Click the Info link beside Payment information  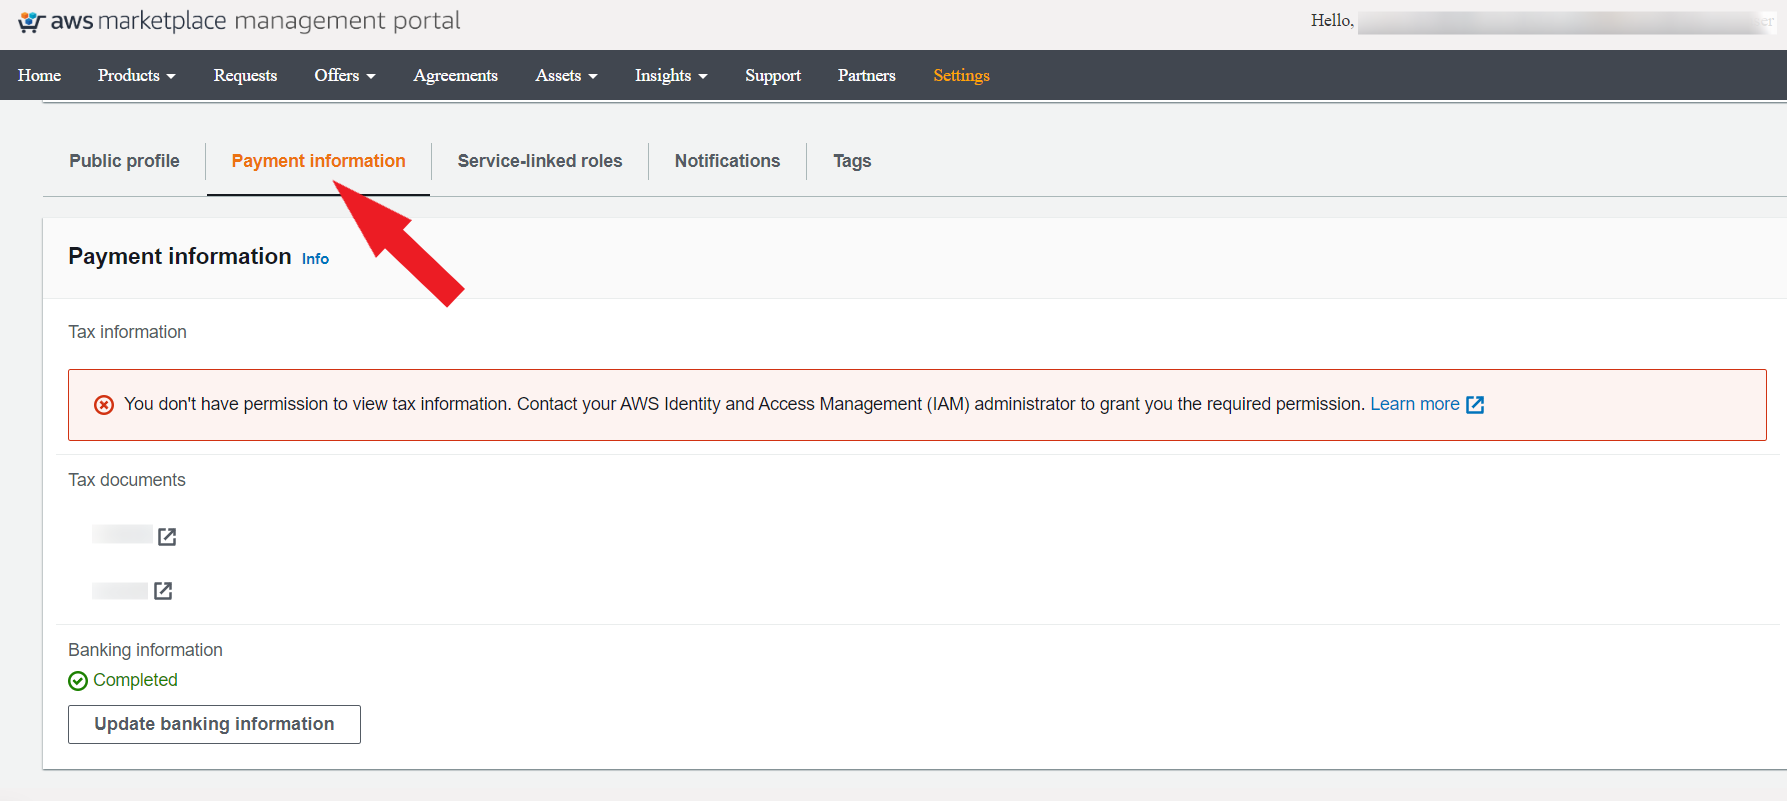(x=315, y=259)
